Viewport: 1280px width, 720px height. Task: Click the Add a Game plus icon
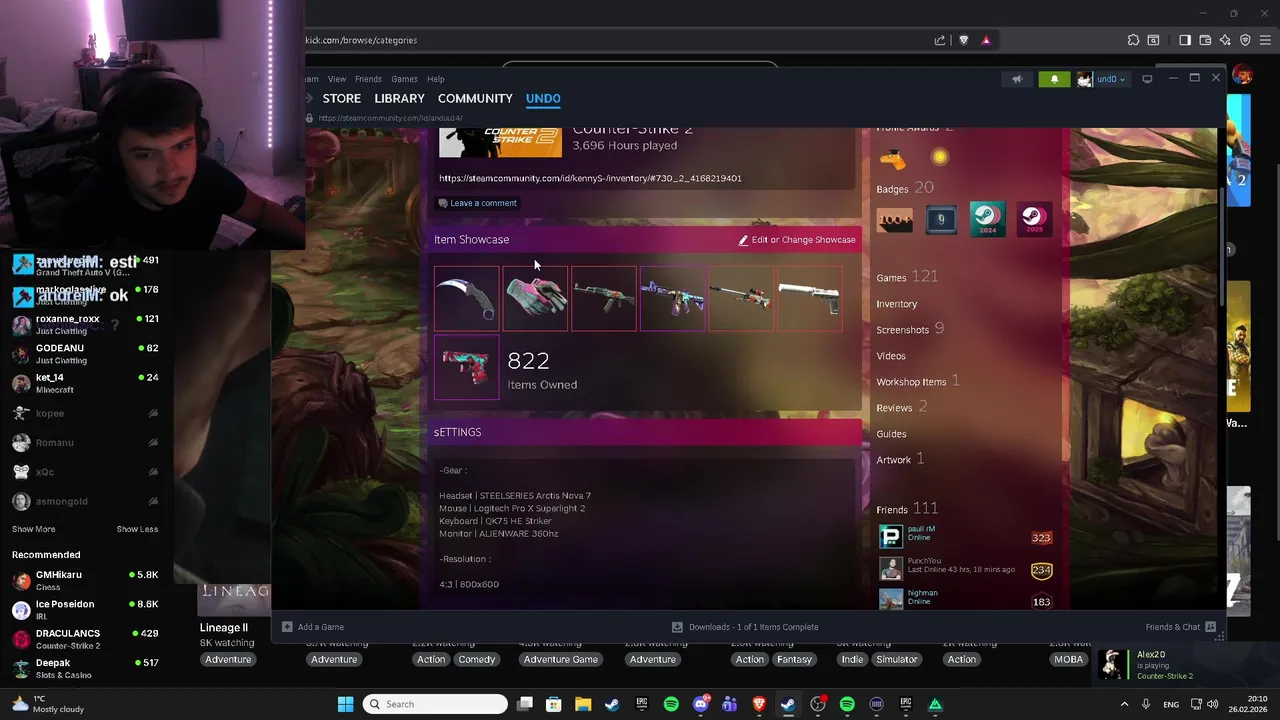click(x=287, y=627)
